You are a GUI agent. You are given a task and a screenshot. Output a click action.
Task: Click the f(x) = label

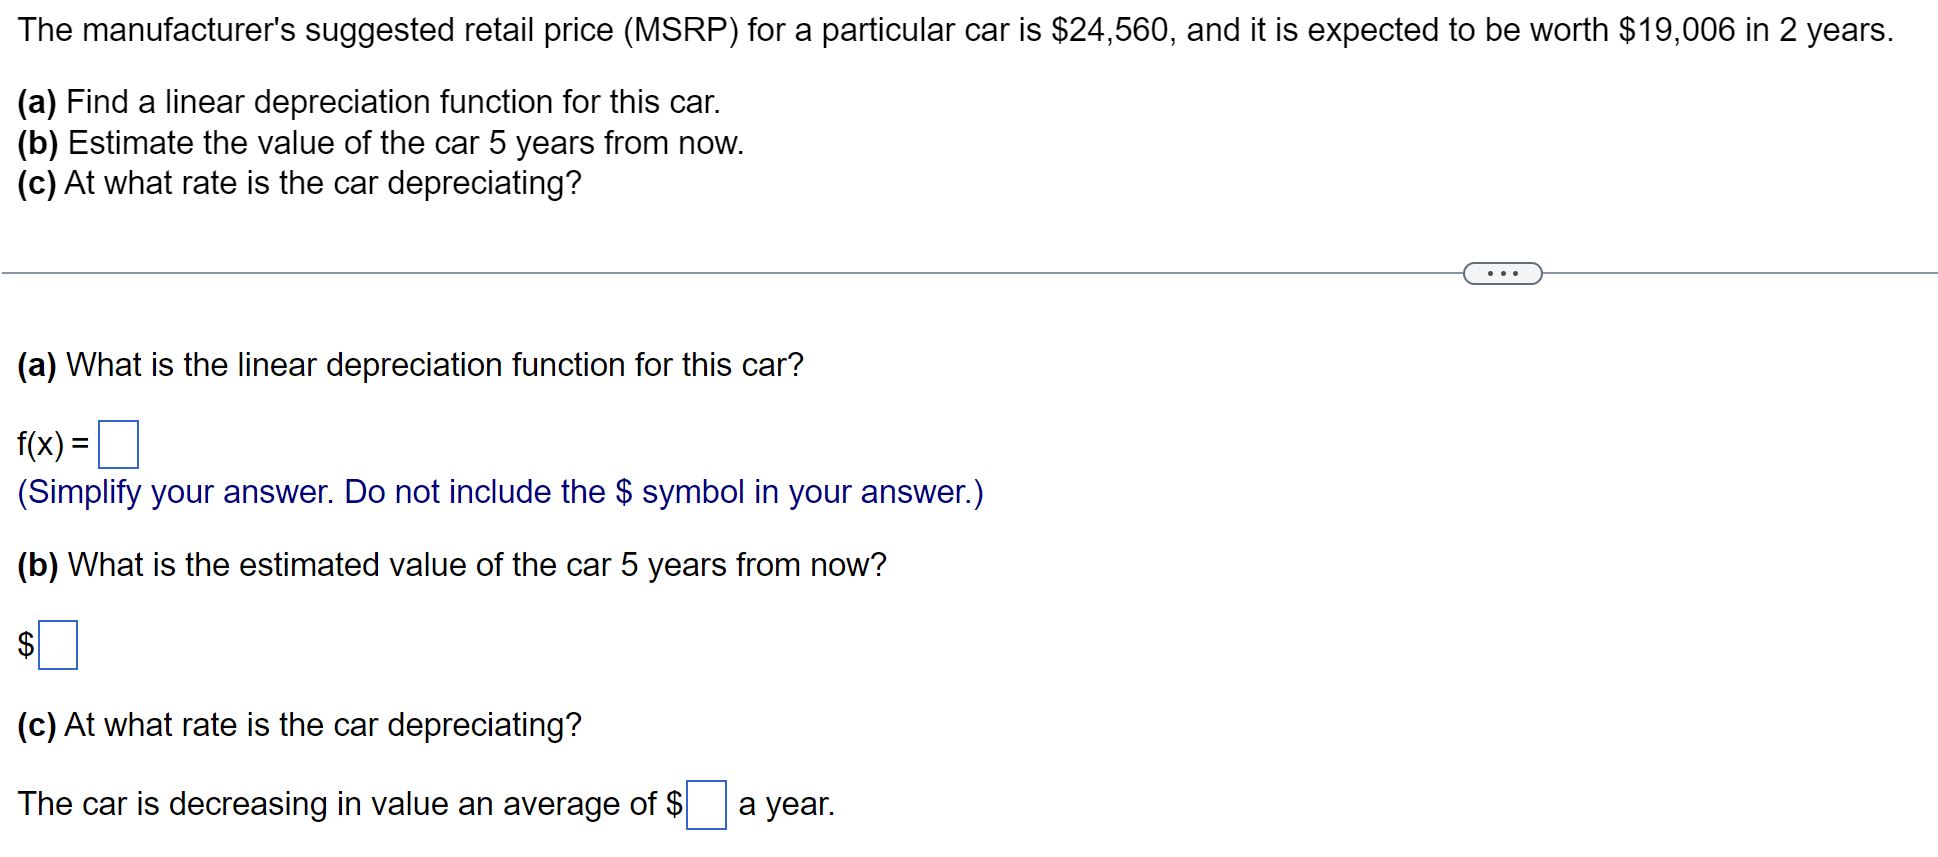[50, 443]
